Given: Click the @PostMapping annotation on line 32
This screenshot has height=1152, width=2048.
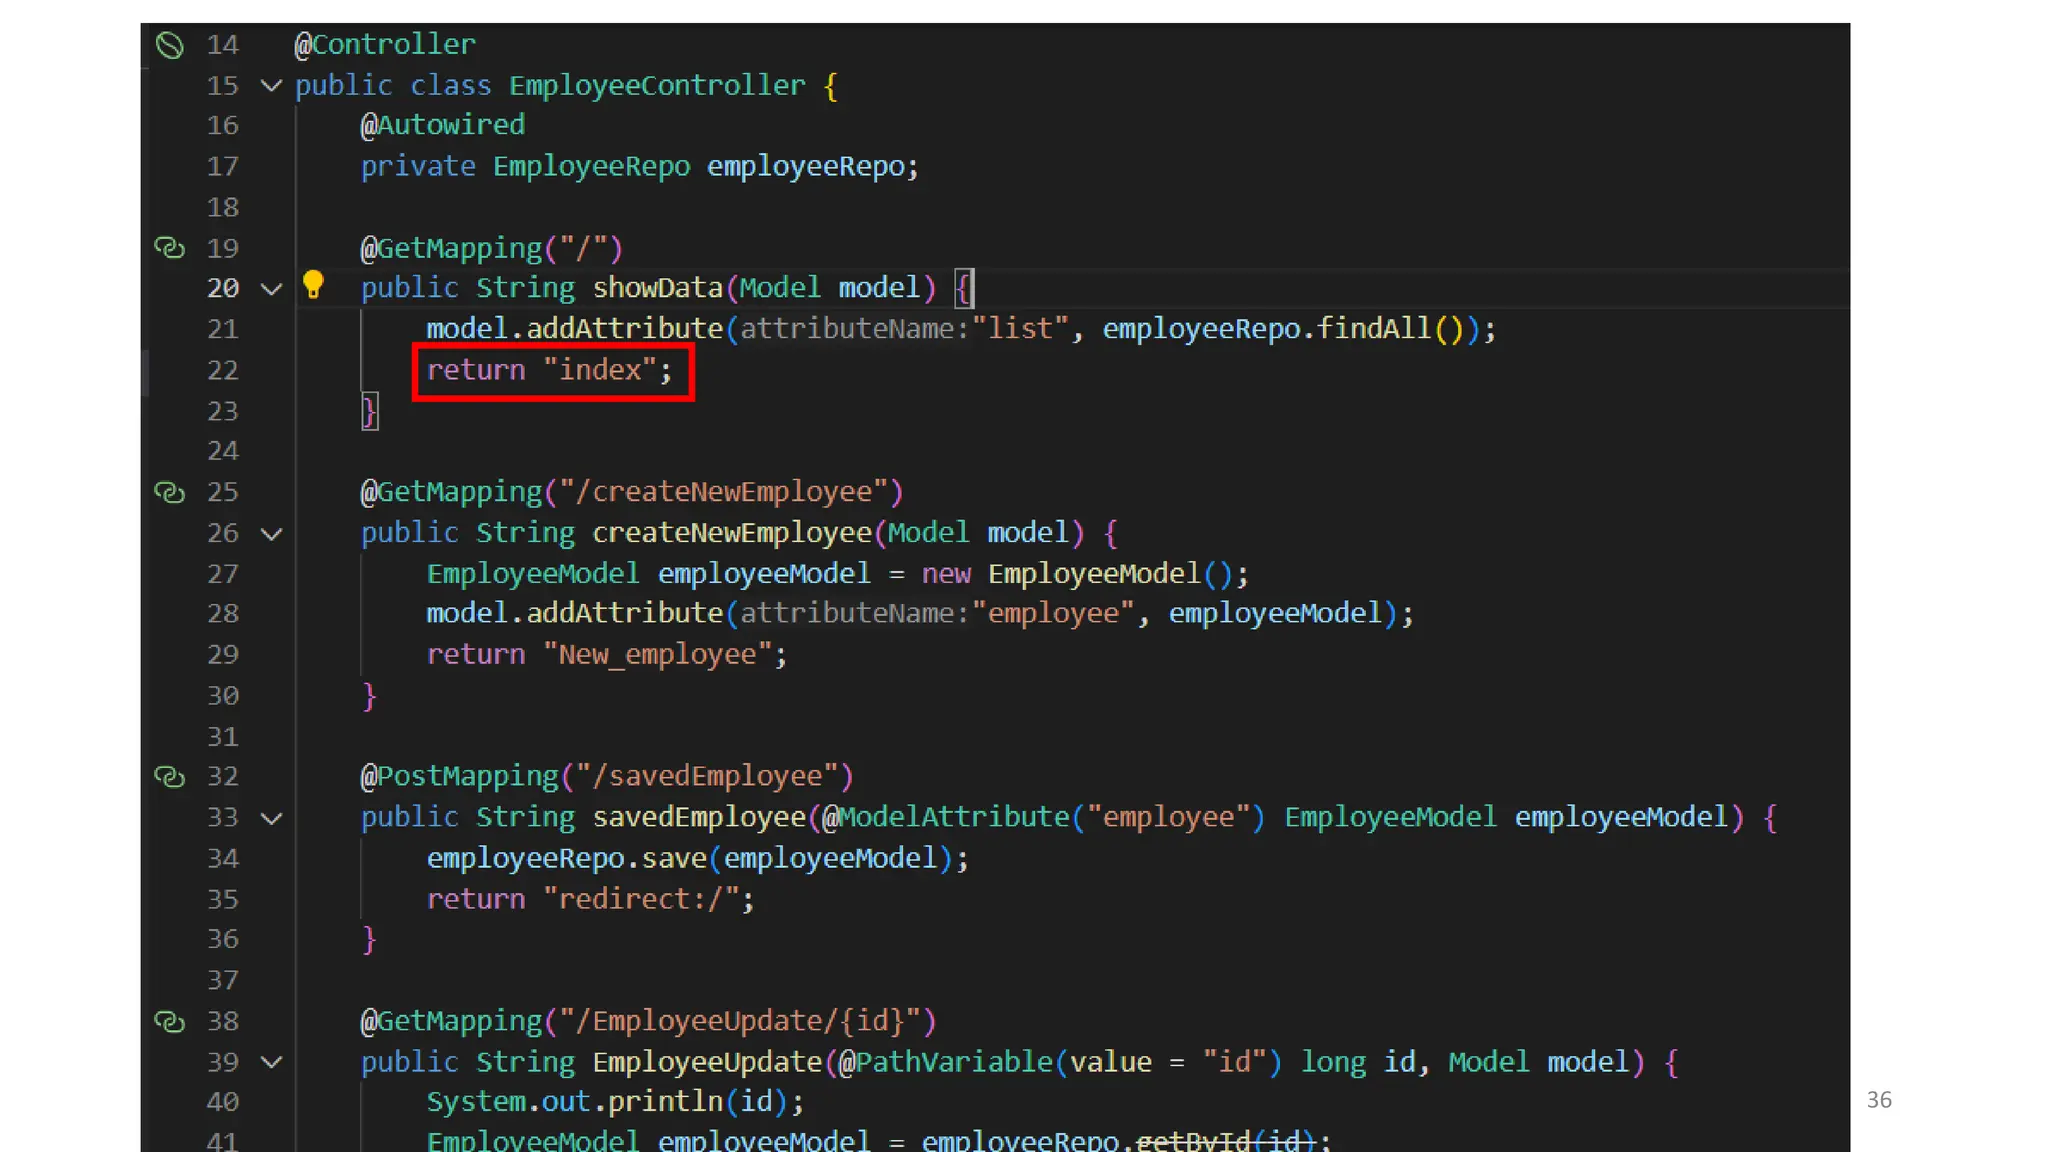Looking at the screenshot, I should pyautogui.click(x=459, y=776).
